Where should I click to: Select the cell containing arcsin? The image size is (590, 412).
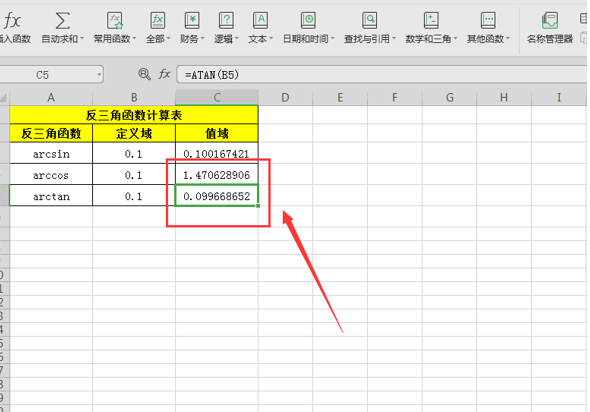(x=51, y=153)
